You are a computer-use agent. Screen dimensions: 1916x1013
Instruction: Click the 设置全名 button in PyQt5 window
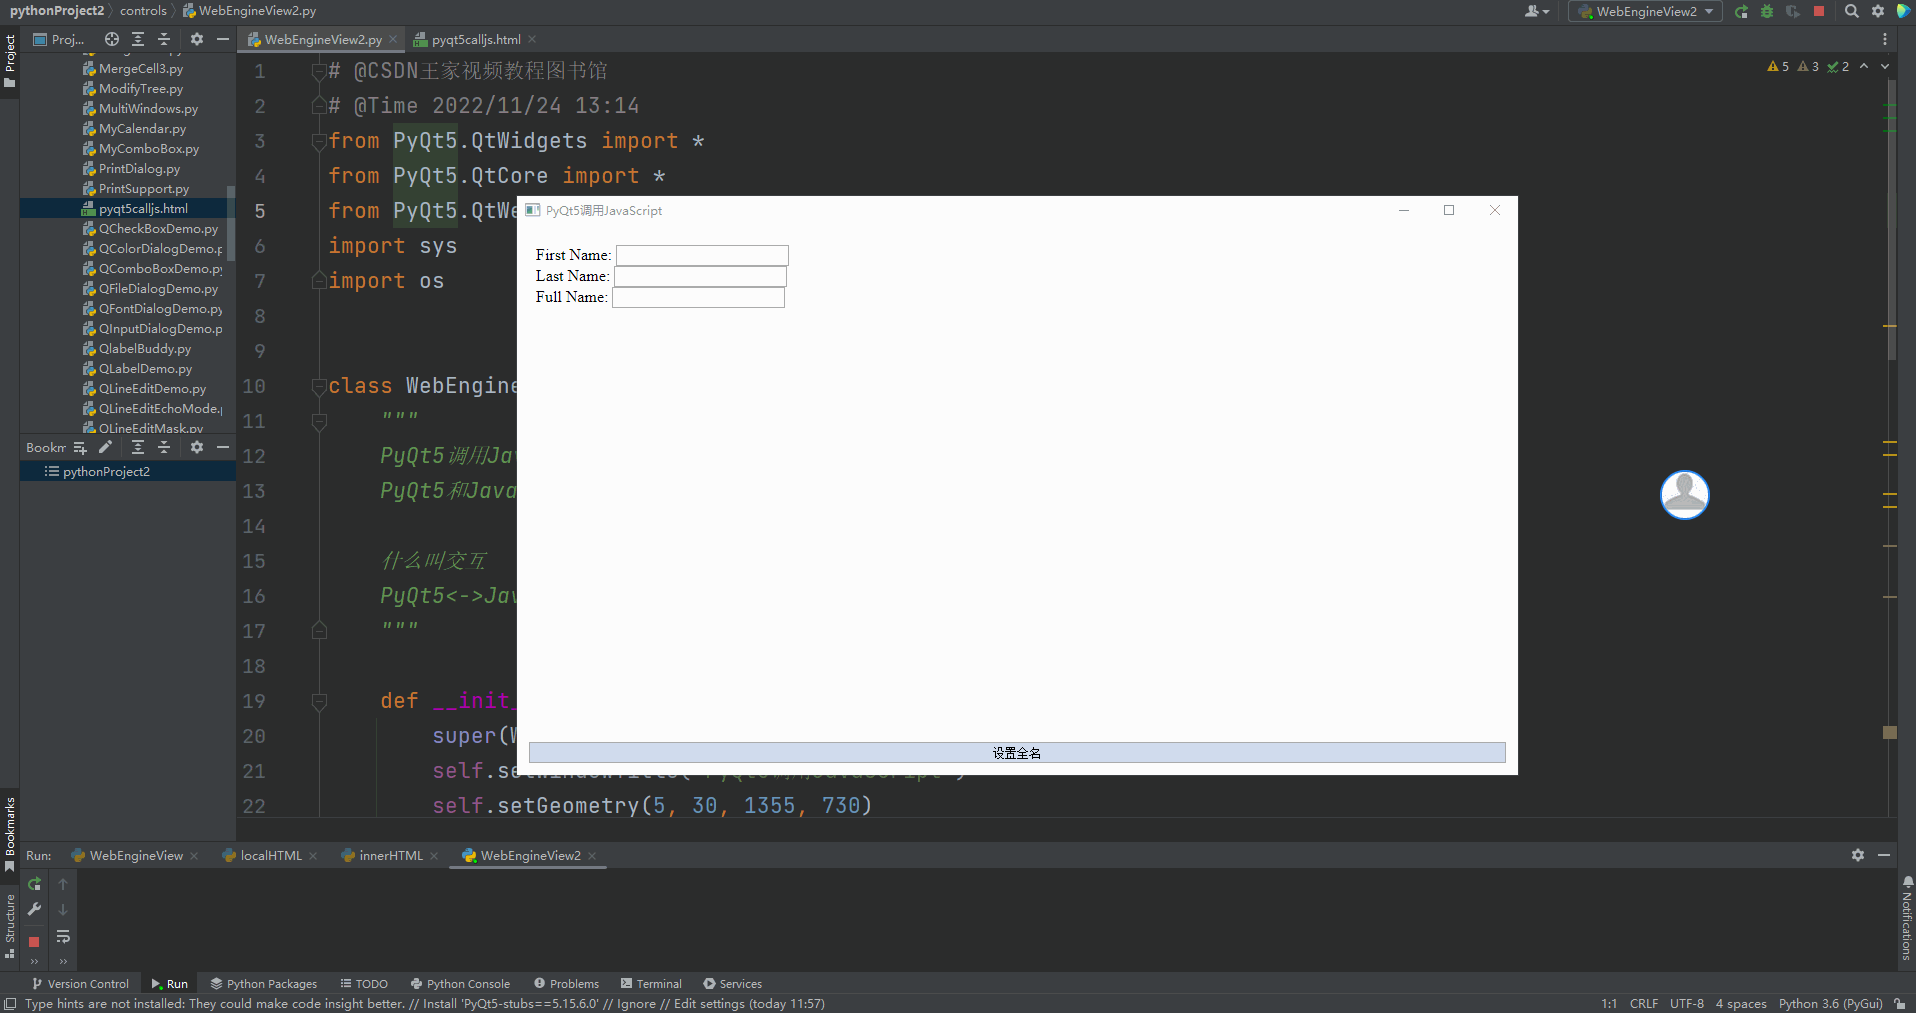coord(1017,753)
